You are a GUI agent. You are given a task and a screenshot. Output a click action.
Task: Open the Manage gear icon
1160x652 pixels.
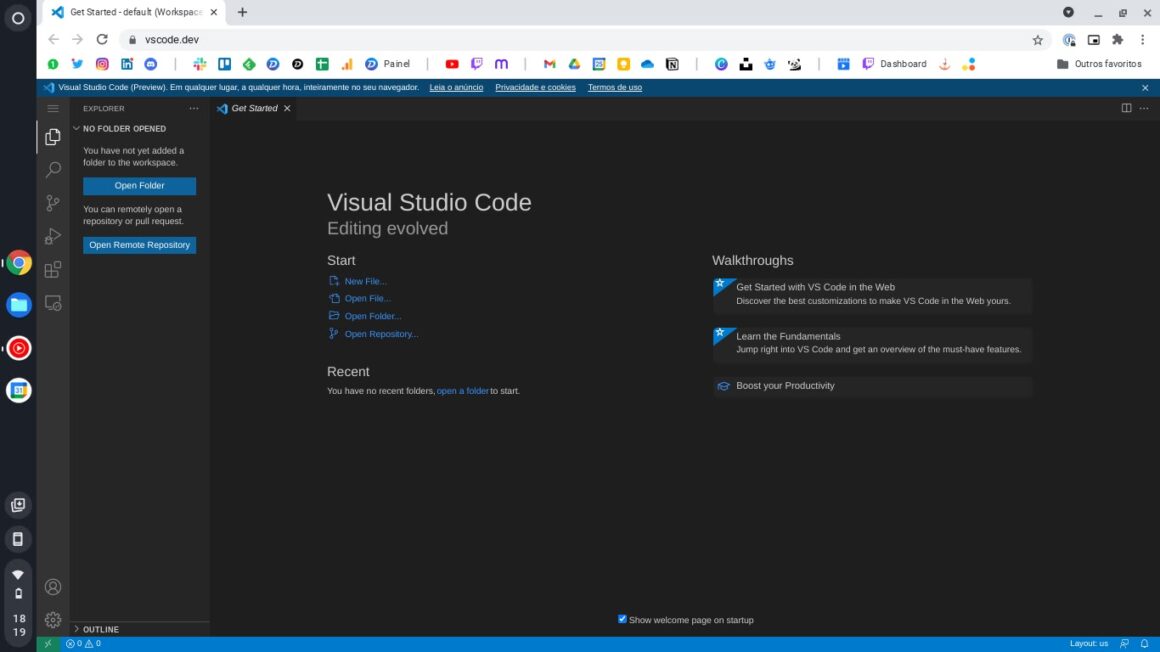point(53,620)
